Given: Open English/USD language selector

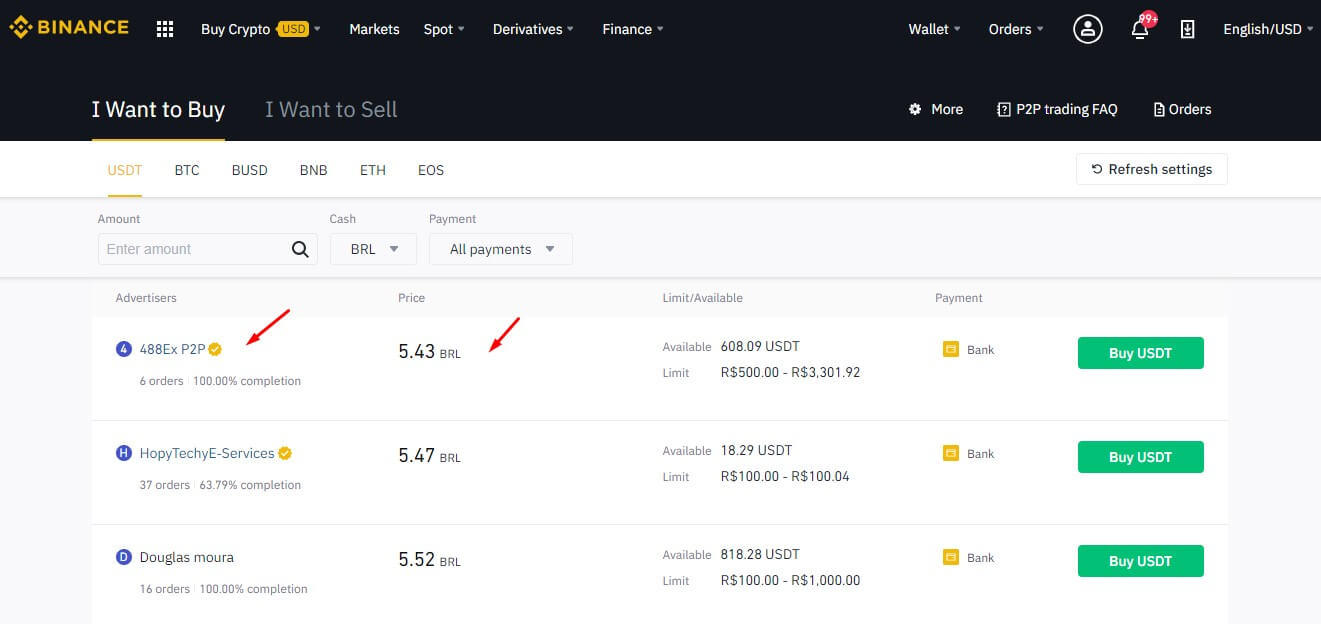Looking at the screenshot, I should click(x=1268, y=29).
